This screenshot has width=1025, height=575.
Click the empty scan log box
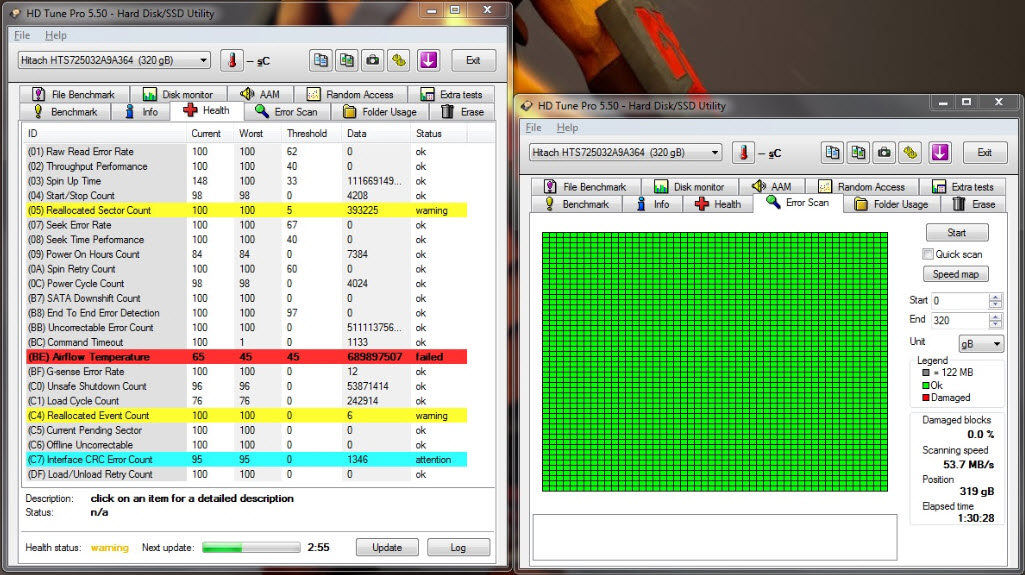[x=715, y=537]
